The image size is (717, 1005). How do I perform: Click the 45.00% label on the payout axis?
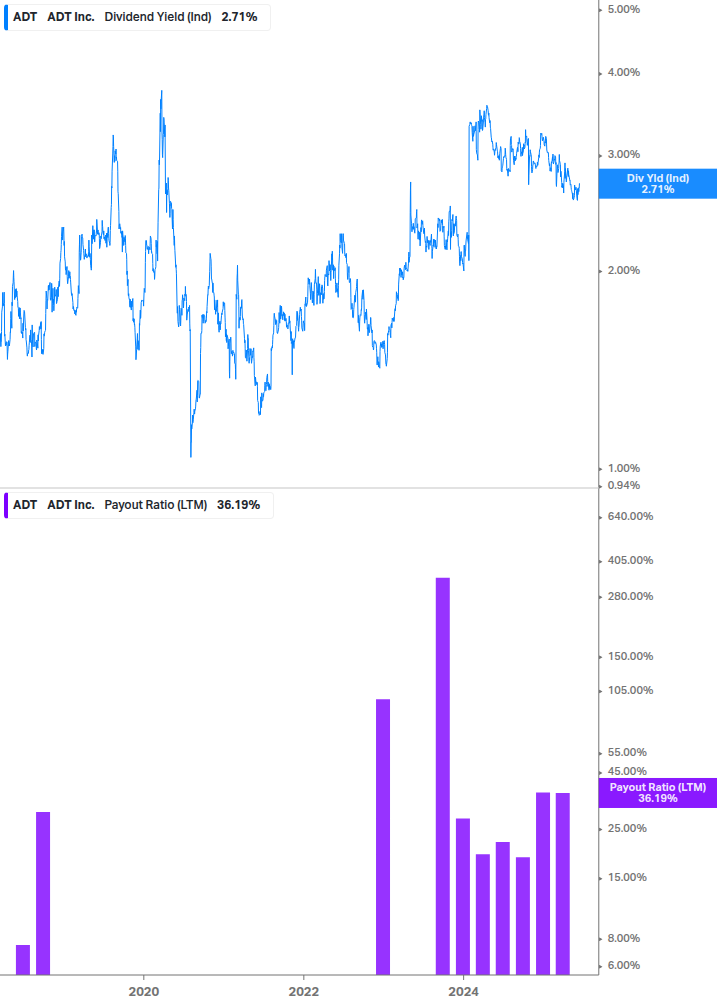(627, 772)
